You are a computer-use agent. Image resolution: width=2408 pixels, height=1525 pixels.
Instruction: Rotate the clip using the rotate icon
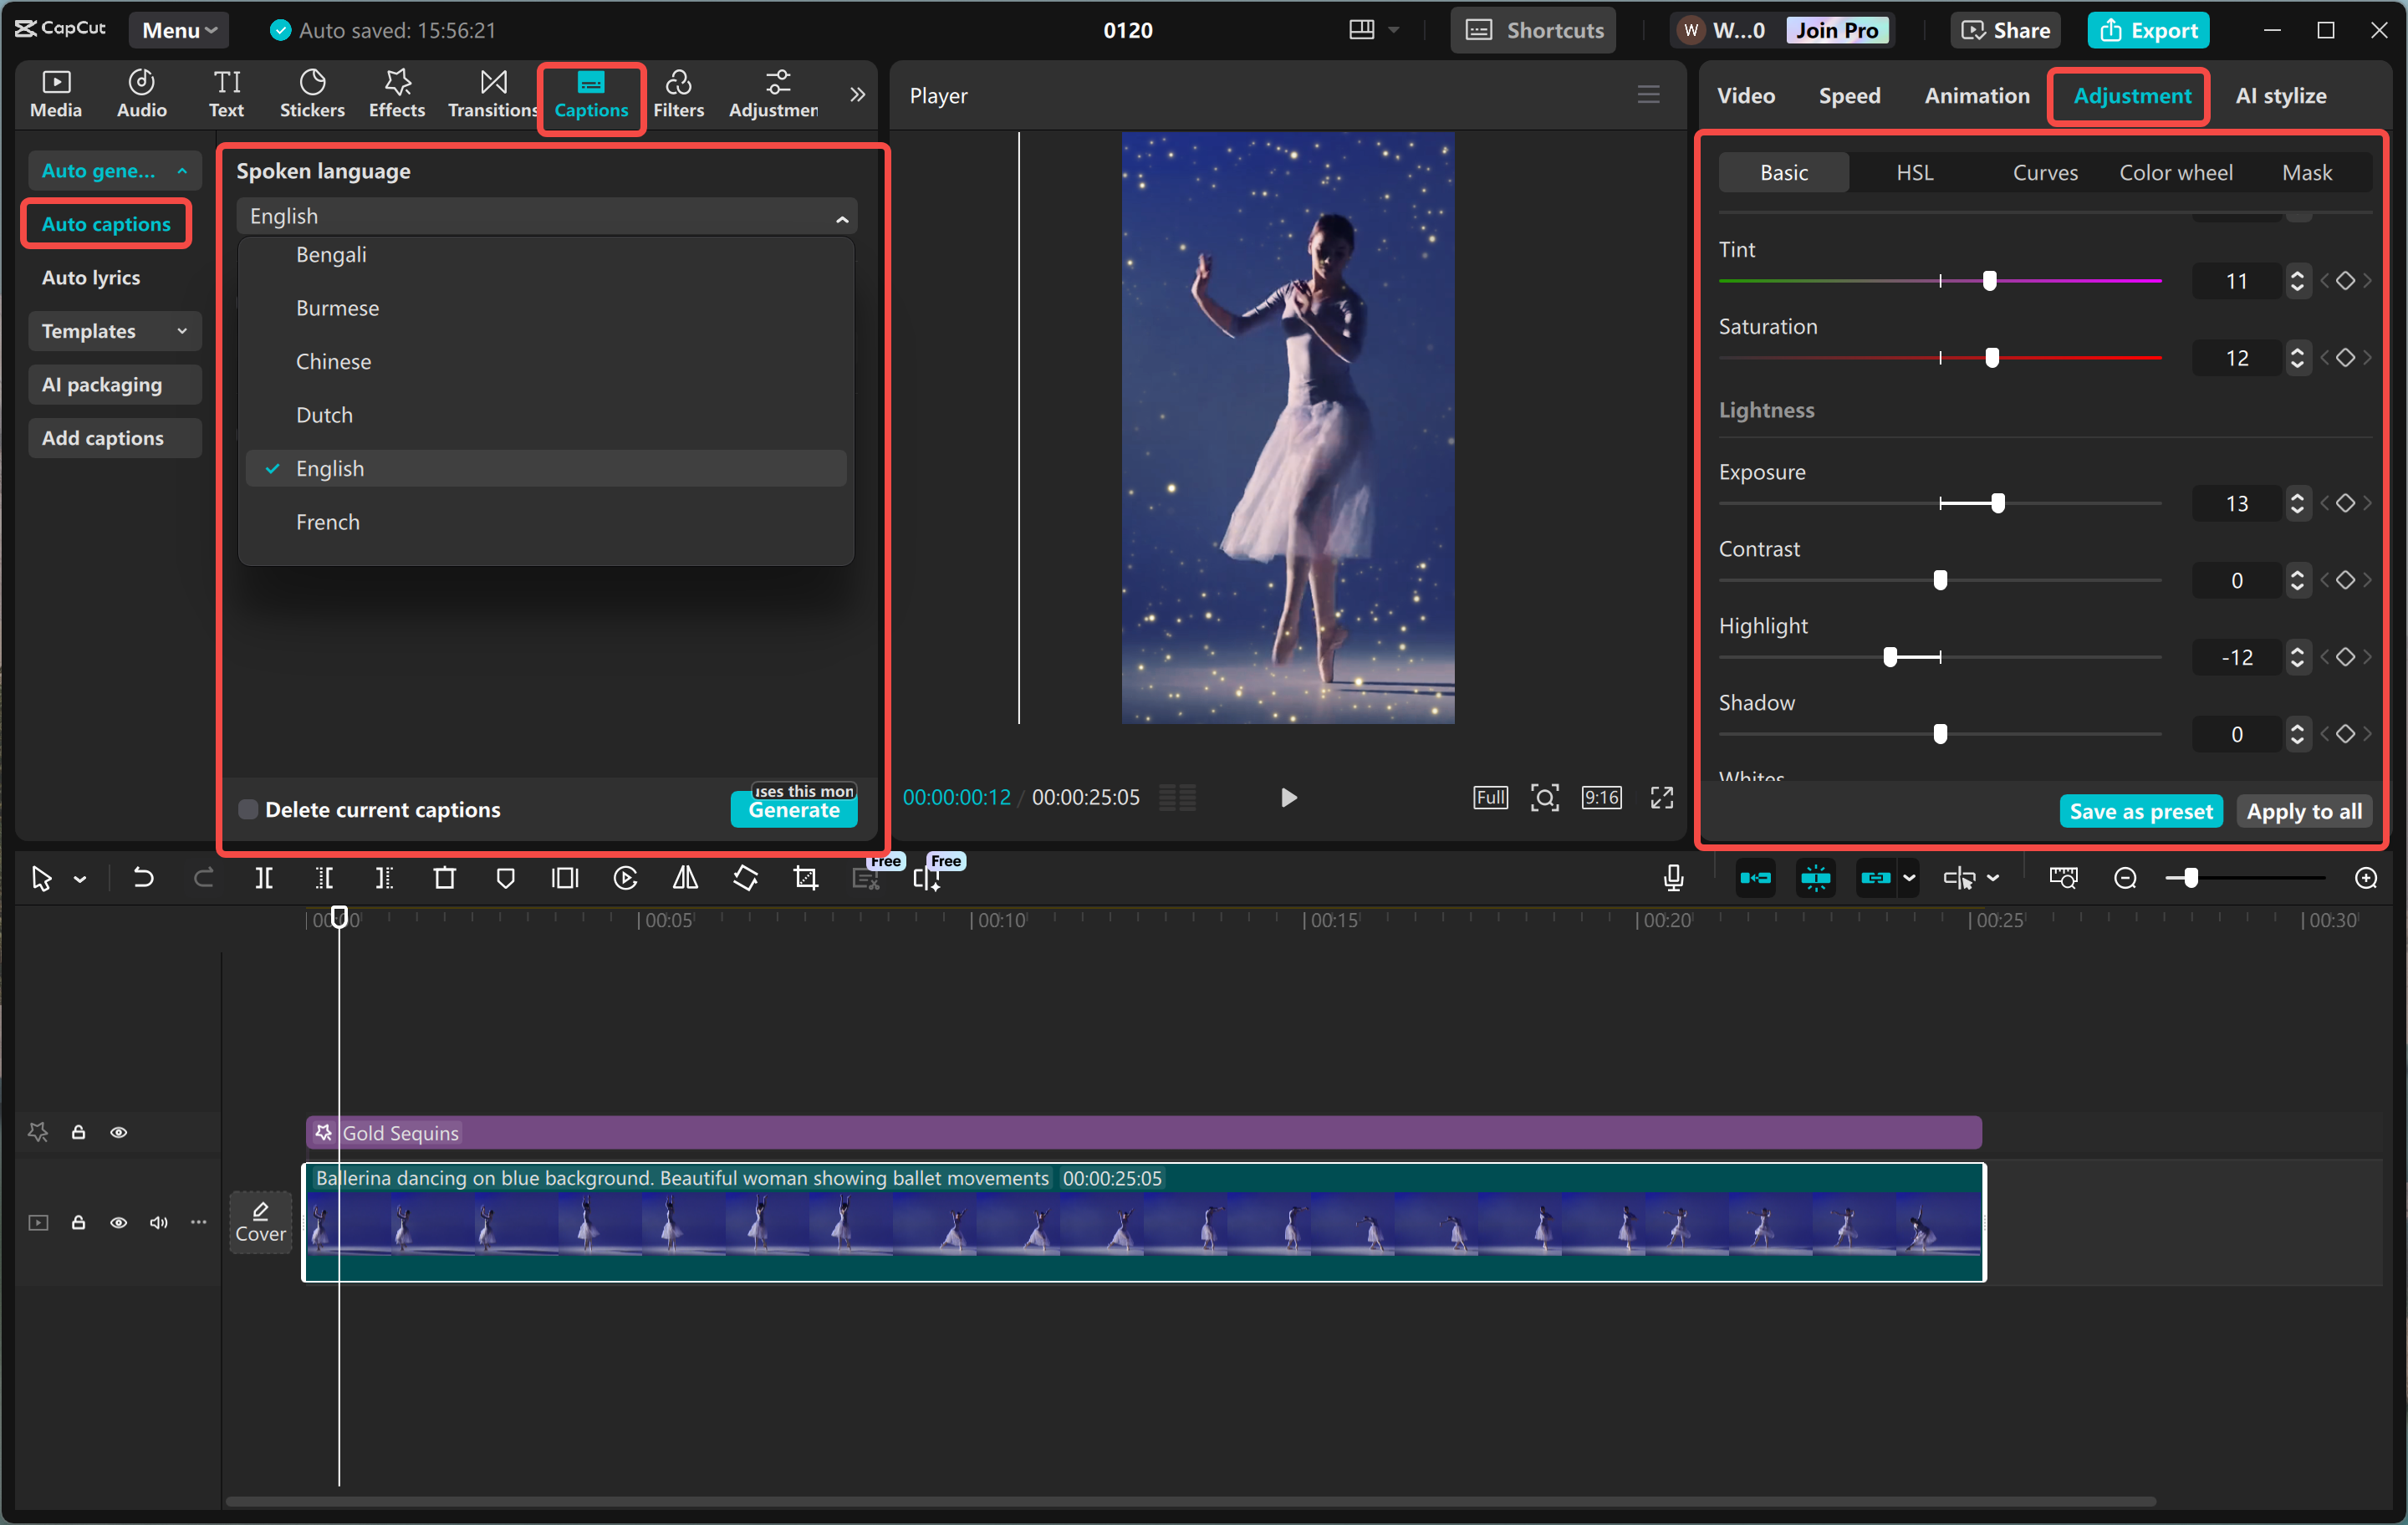tap(745, 878)
